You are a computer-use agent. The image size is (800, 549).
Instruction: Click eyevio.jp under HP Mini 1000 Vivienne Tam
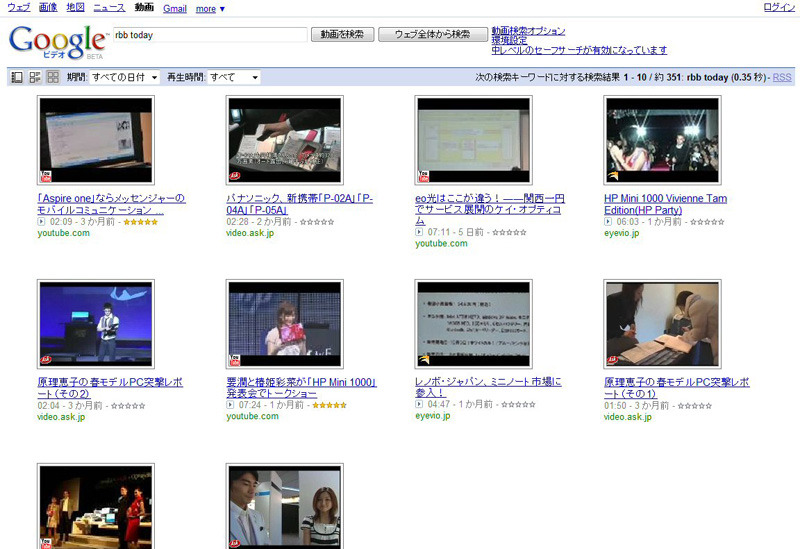(621, 233)
